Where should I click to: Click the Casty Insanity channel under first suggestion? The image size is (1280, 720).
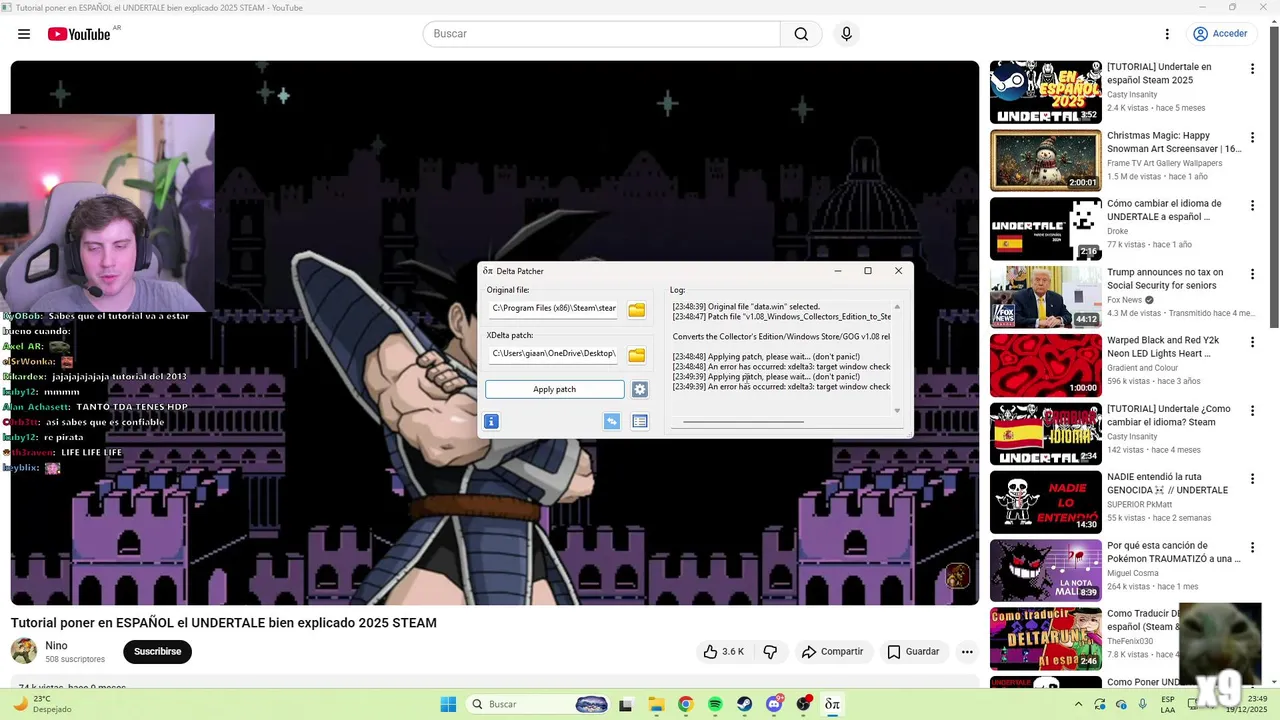(1132, 95)
